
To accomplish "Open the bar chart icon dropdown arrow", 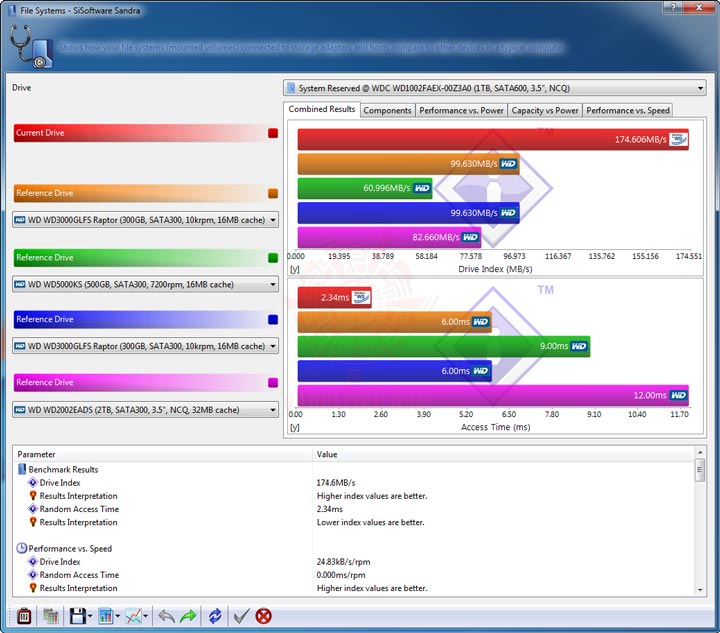I will (x=118, y=616).
